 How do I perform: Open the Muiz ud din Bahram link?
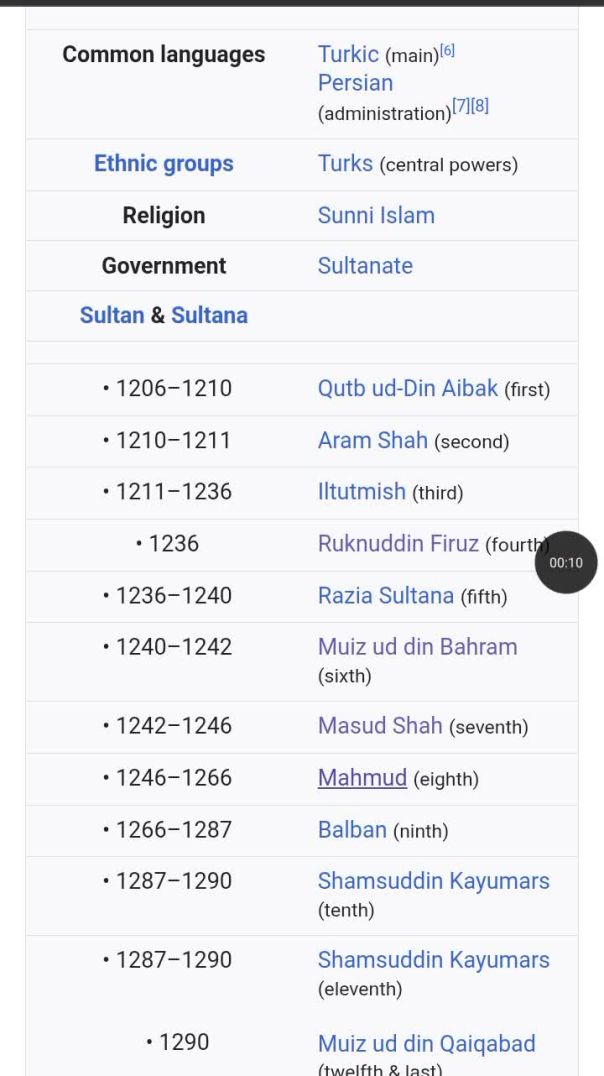click(417, 647)
